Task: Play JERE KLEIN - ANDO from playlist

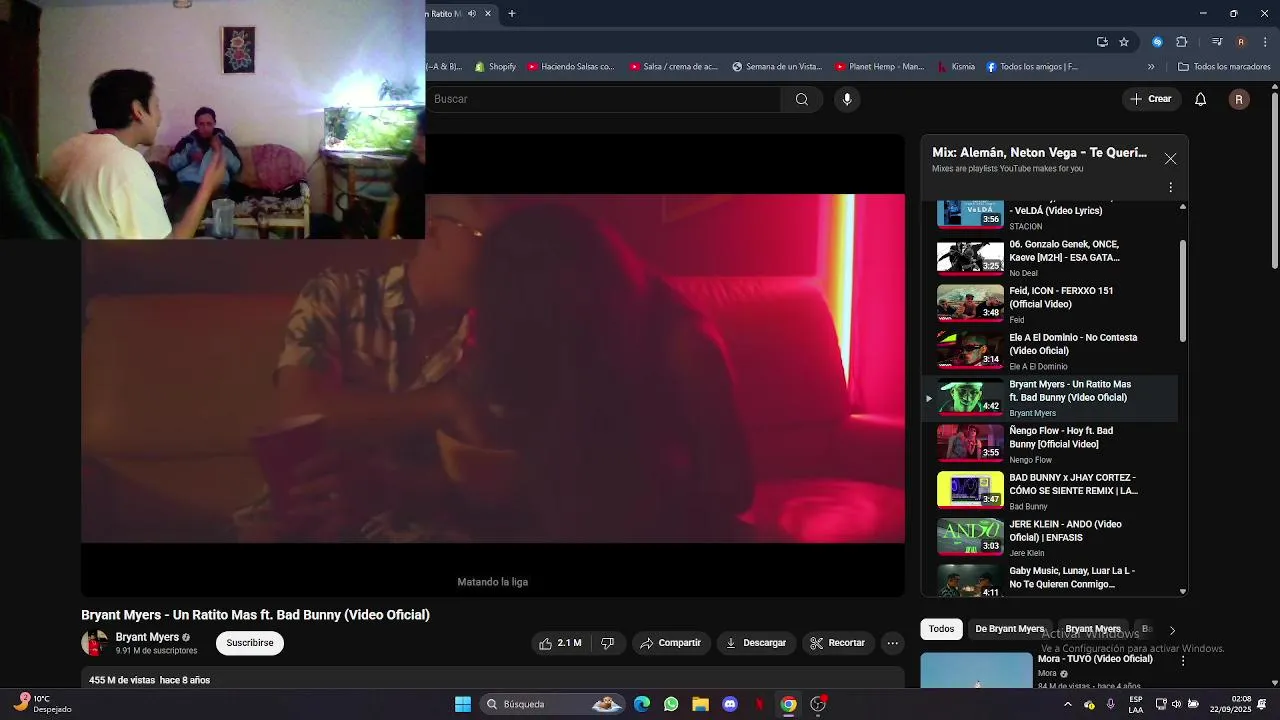Action: pyautogui.click(x=1050, y=537)
